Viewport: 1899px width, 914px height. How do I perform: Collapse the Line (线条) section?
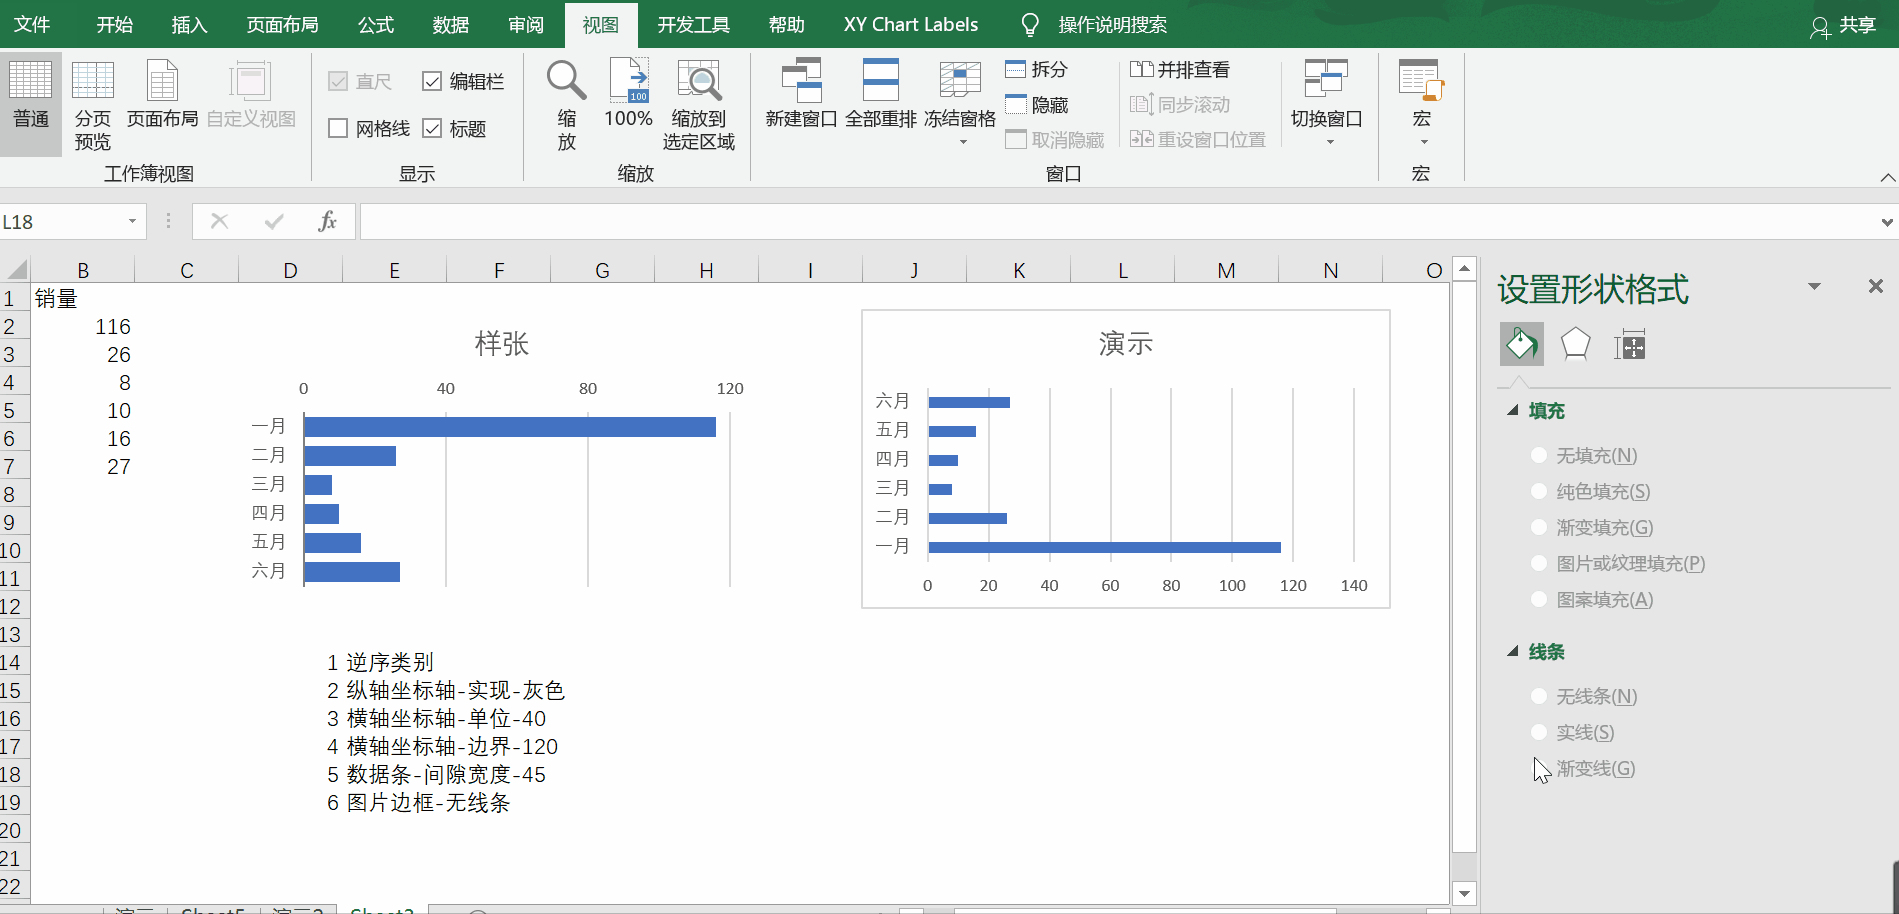(x=1513, y=651)
